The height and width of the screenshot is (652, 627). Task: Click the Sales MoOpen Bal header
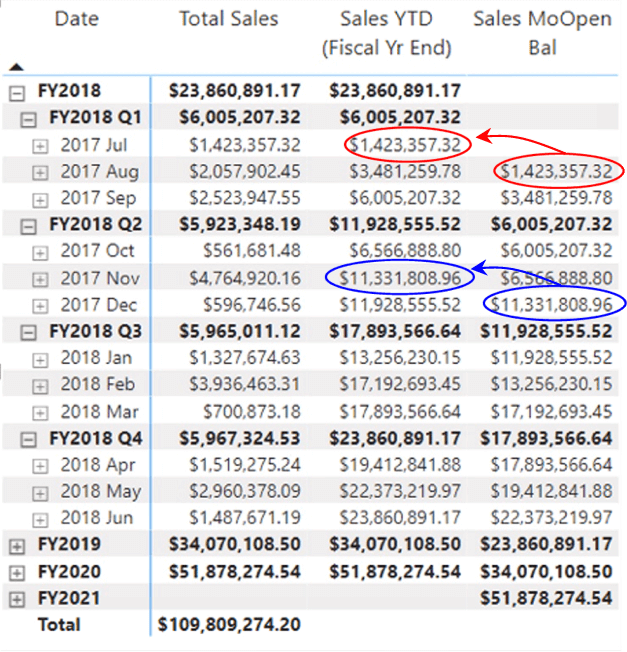click(x=542, y=33)
